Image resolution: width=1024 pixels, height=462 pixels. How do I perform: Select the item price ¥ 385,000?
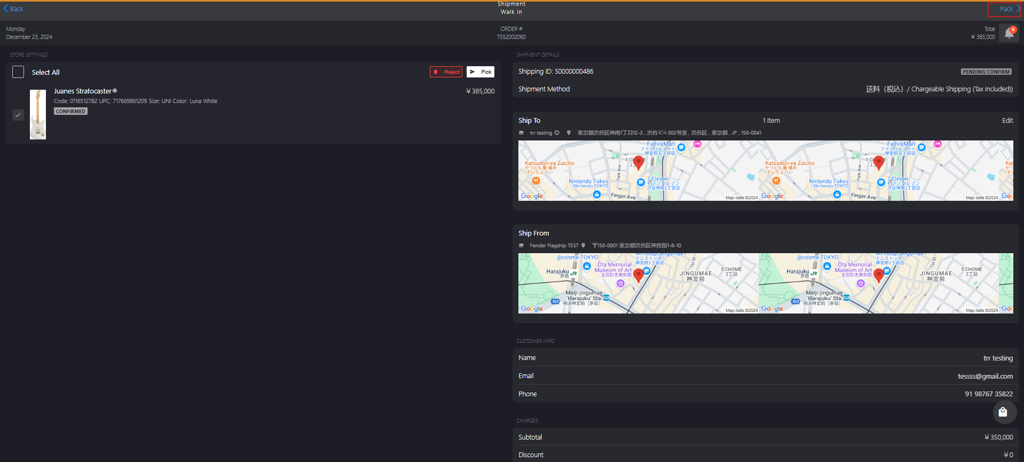pyautogui.click(x=480, y=91)
